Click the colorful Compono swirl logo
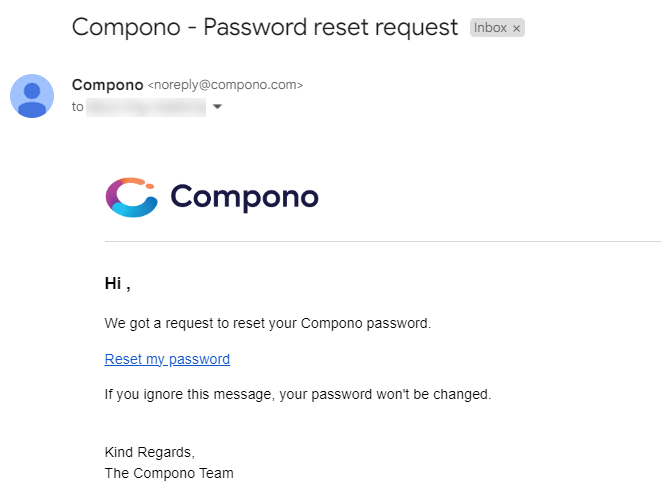 132,197
